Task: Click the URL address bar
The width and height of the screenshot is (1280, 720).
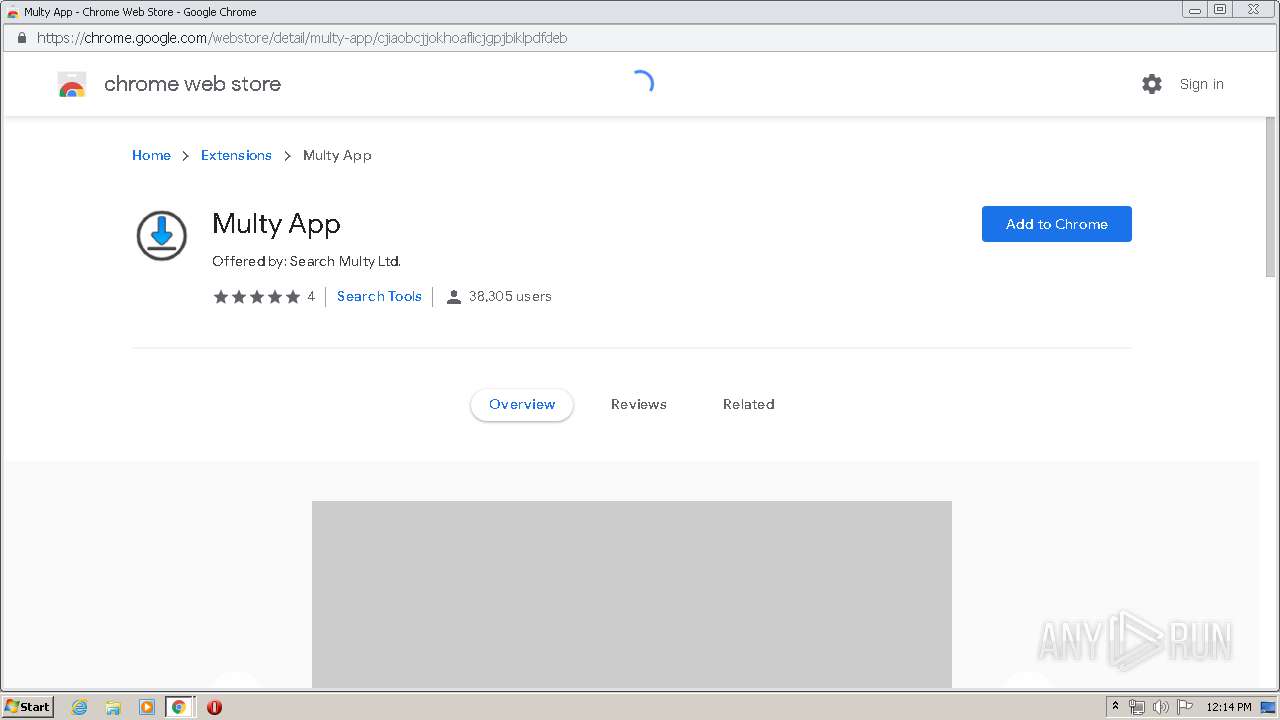Action: pos(640,38)
